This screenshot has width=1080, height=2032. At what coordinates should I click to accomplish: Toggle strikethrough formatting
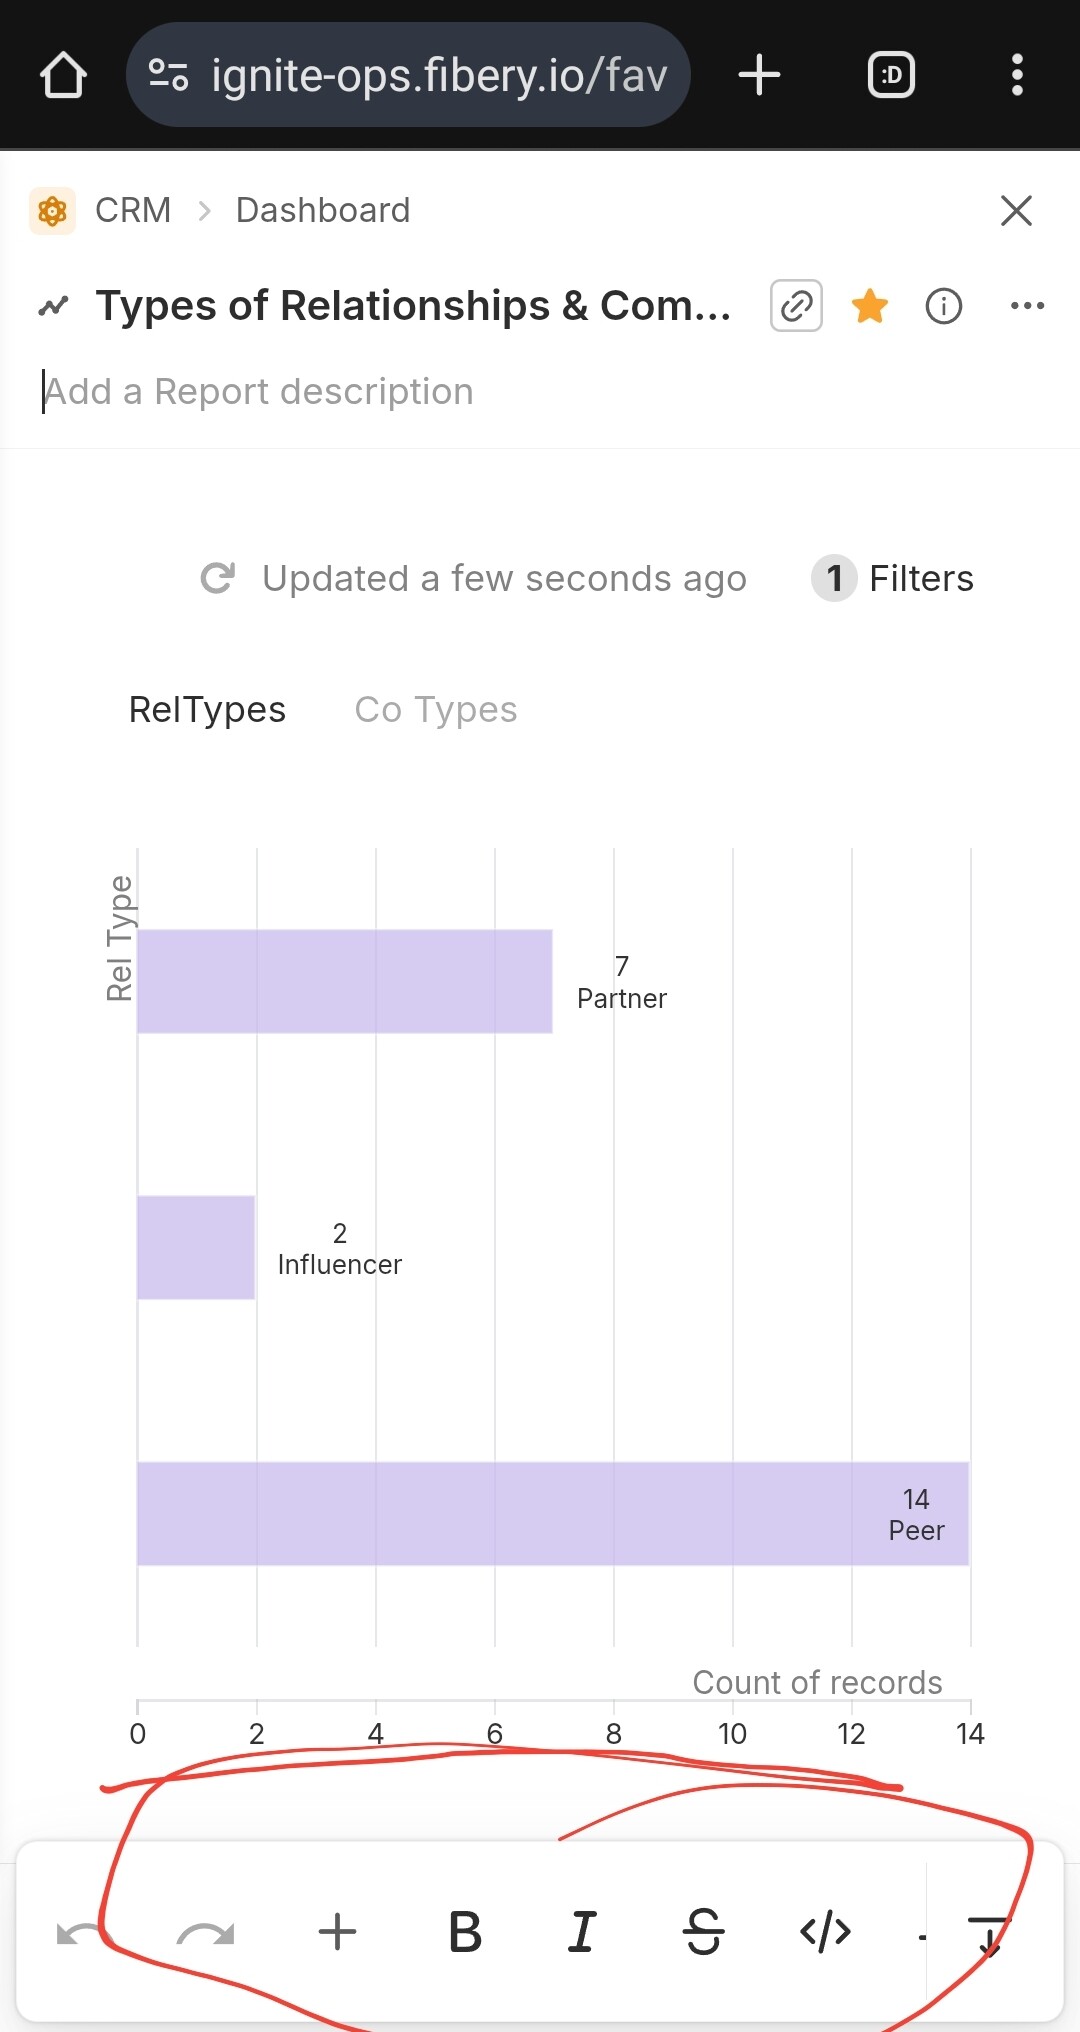tap(704, 1932)
